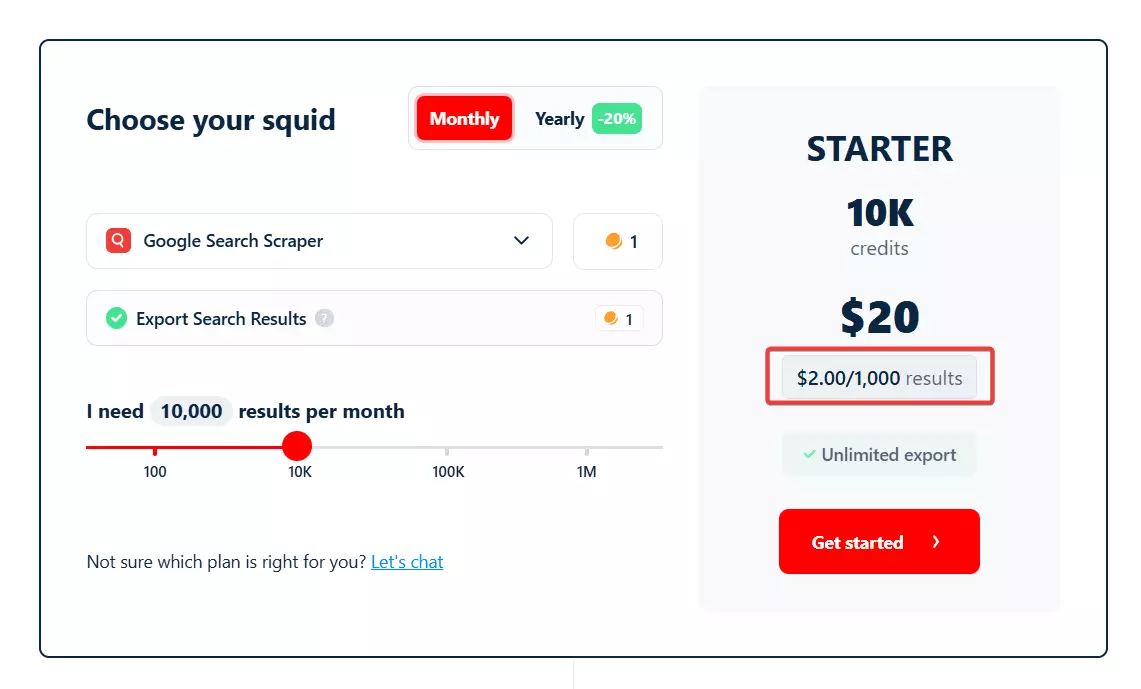Click the coin icon in Export Search Results row
Image resolution: width=1141 pixels, height=689 pixels.
pos(612,318)
